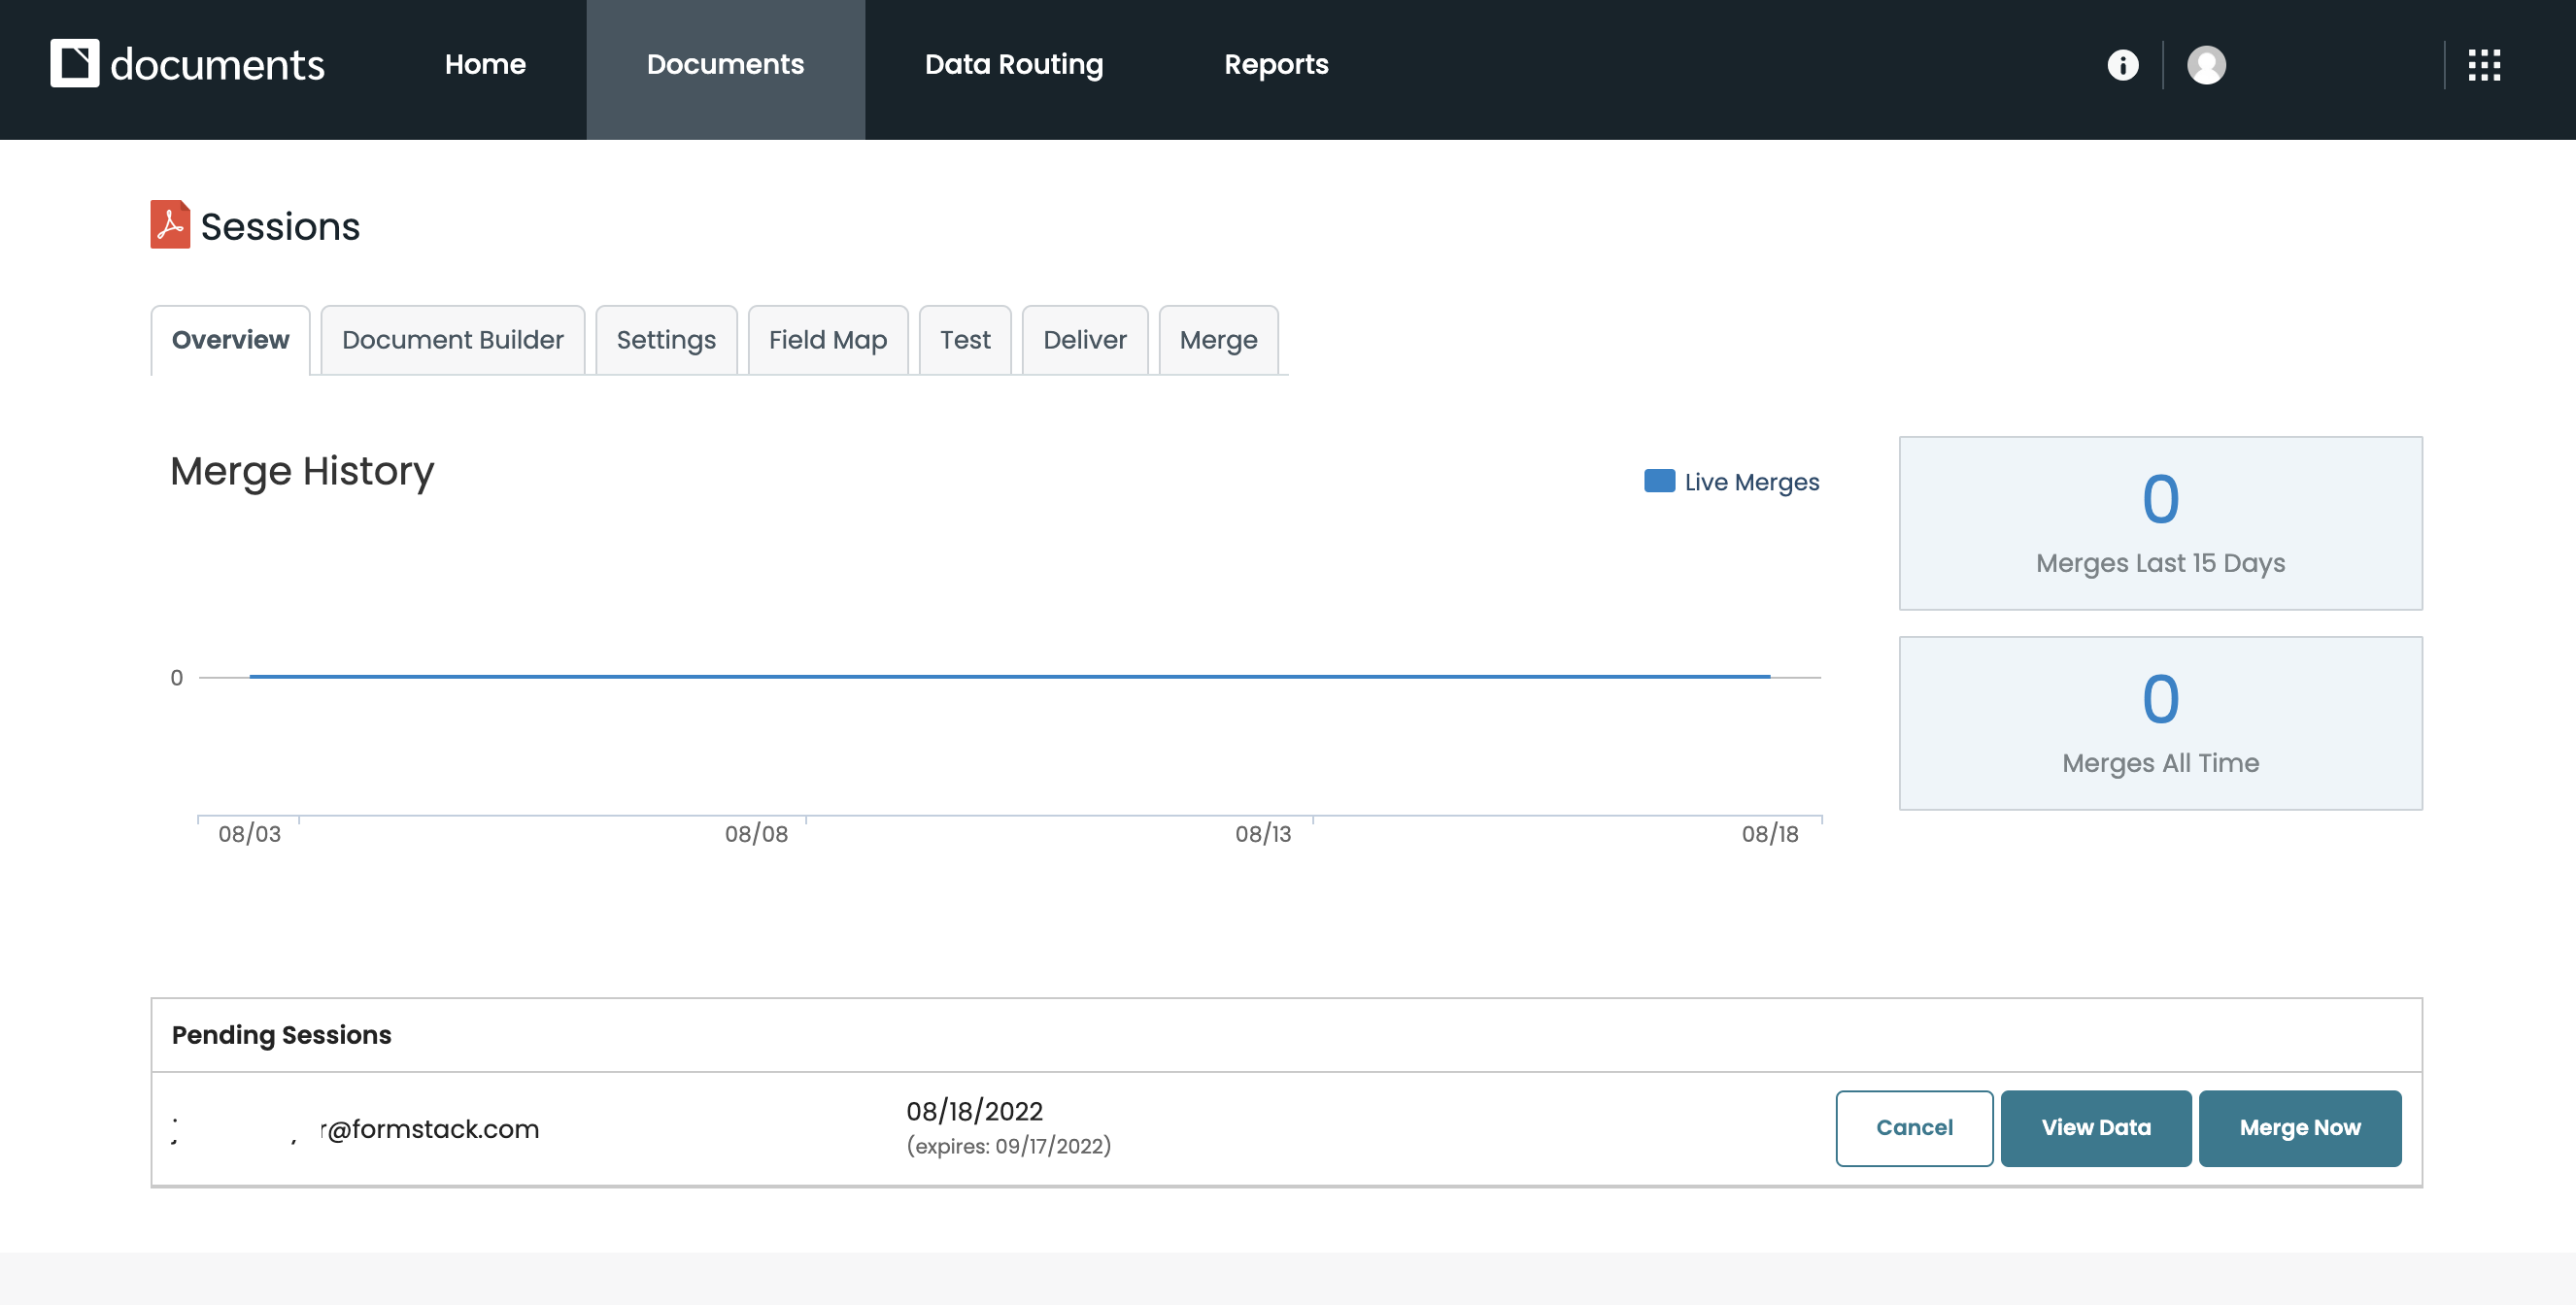This screenshot has height=1305, width=2576.
Task: Toggle the Live Merges legend swatch
Action: 1659,481
